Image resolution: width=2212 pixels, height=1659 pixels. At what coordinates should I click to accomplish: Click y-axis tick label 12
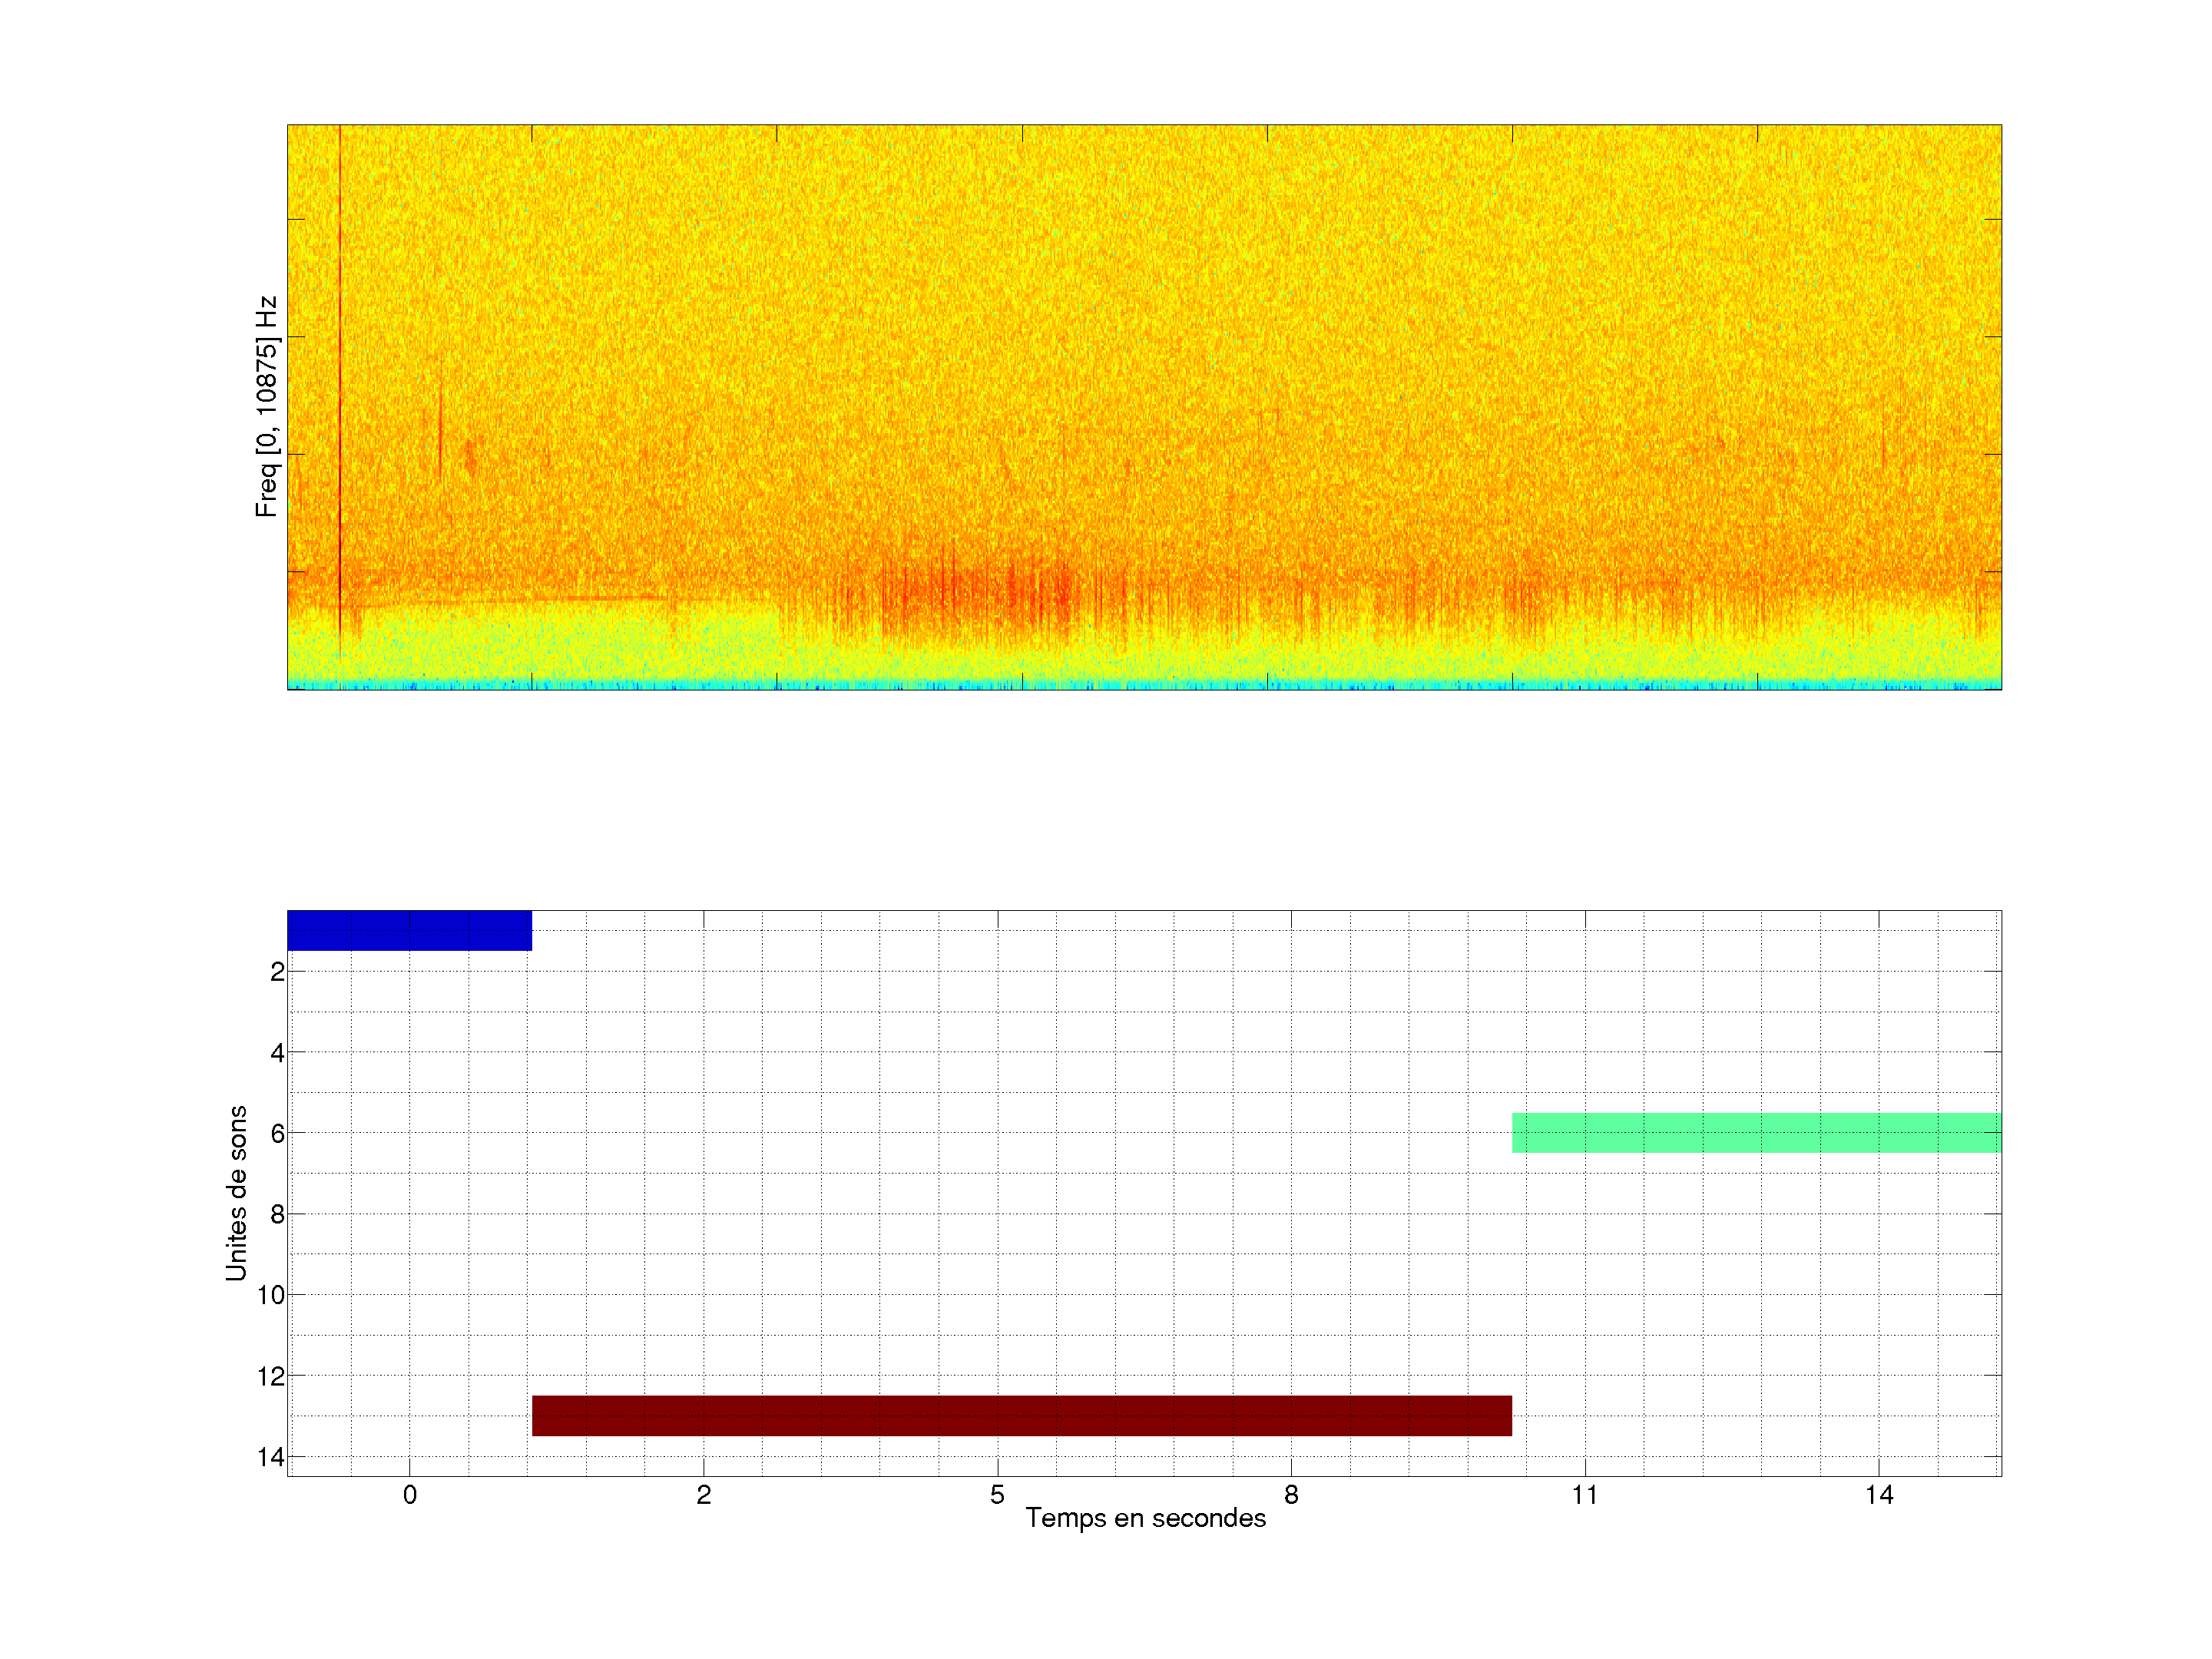click(271, 1377)
